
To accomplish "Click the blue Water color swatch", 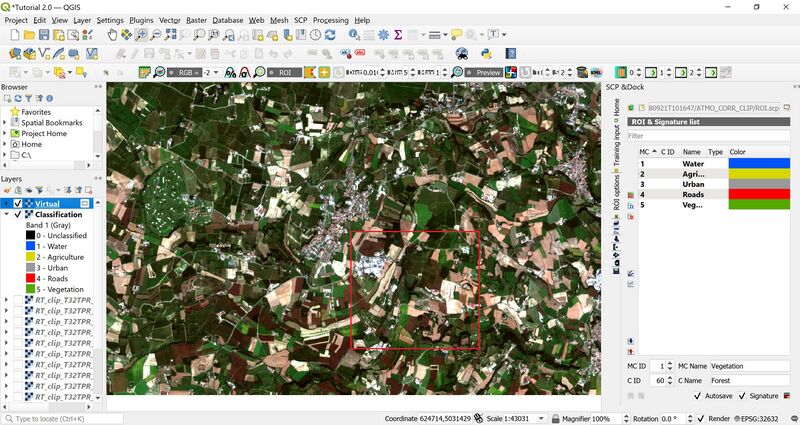I will (759, 163).
